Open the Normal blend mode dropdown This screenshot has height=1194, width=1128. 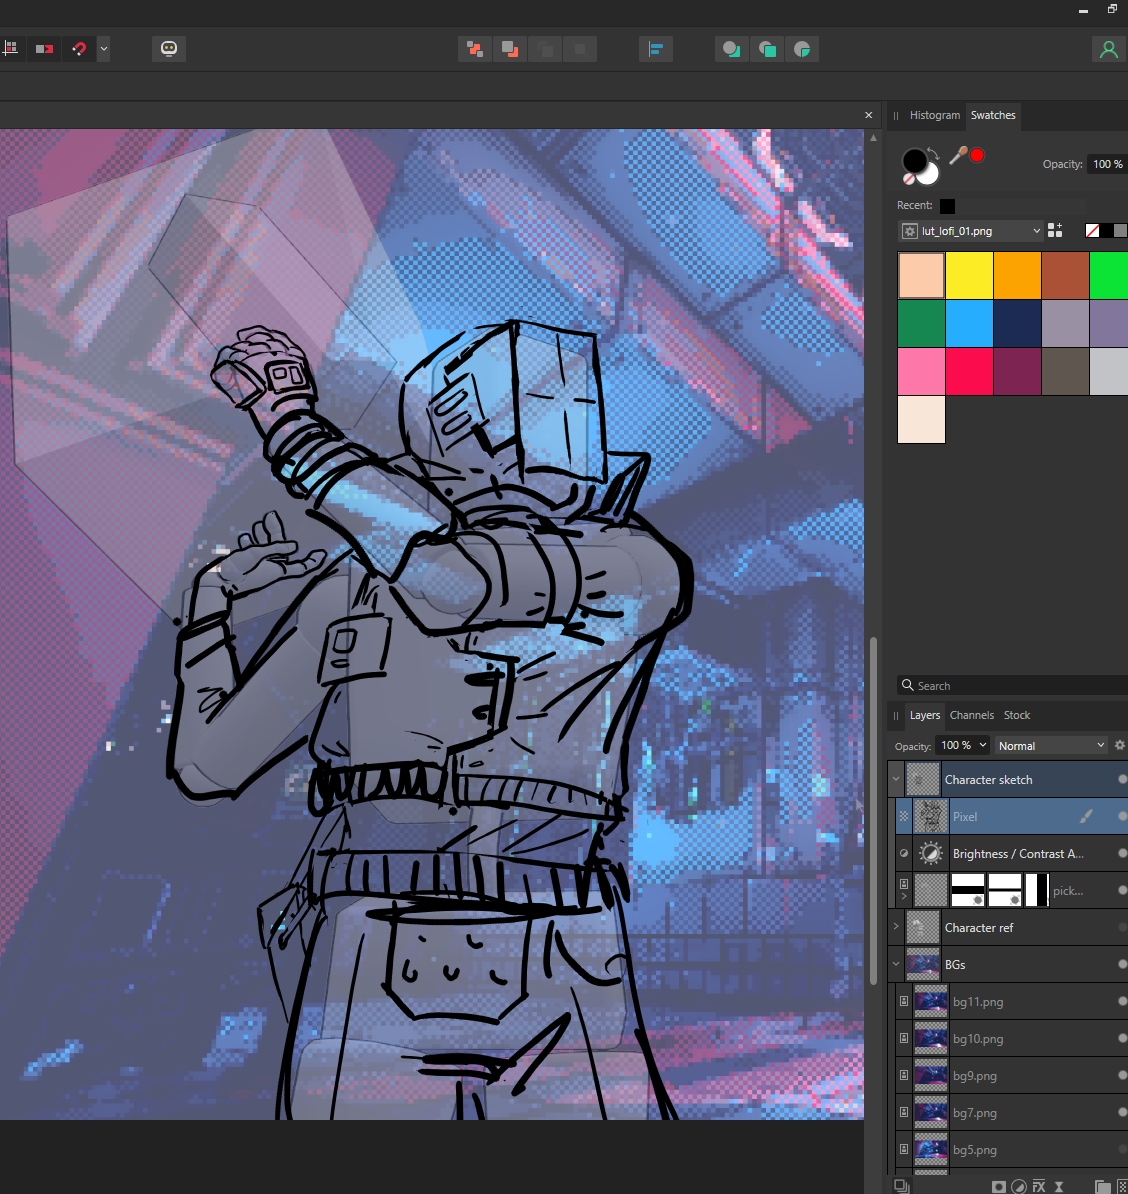coord(1051,745)
